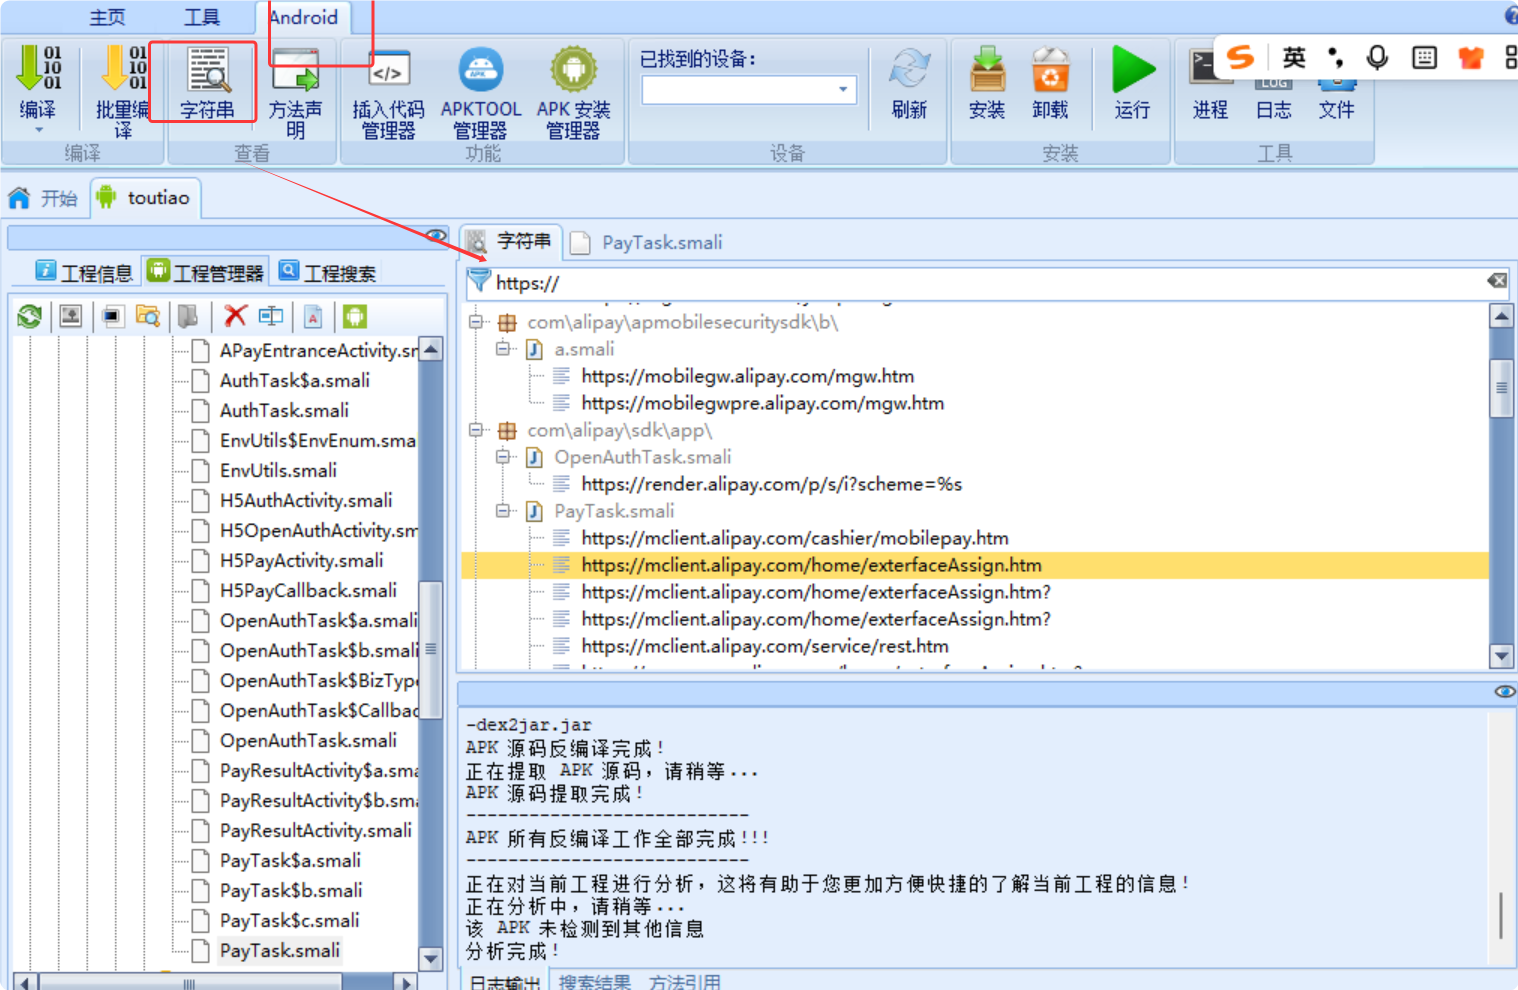Viewport: 1518px width, 990px height.
Task: Open the 文件 tool in ribbon
Action: click(1336, 100)
